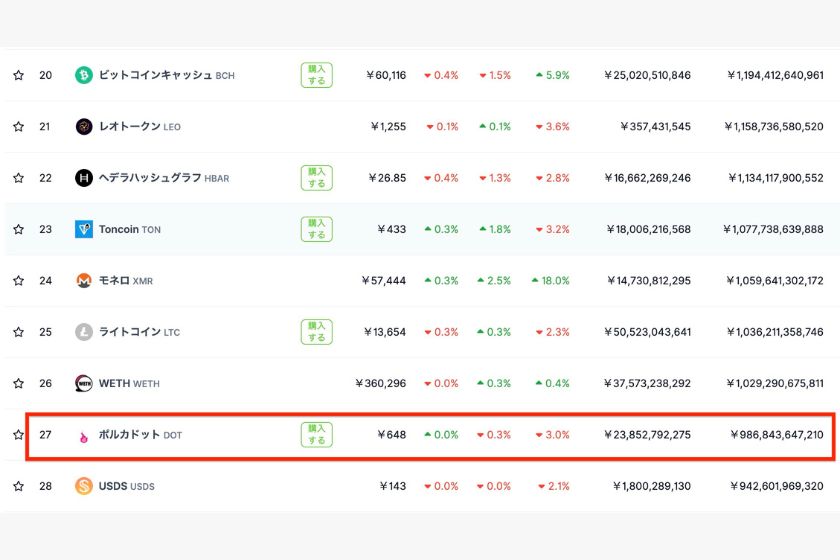Click the price ¥360,296

380,383
